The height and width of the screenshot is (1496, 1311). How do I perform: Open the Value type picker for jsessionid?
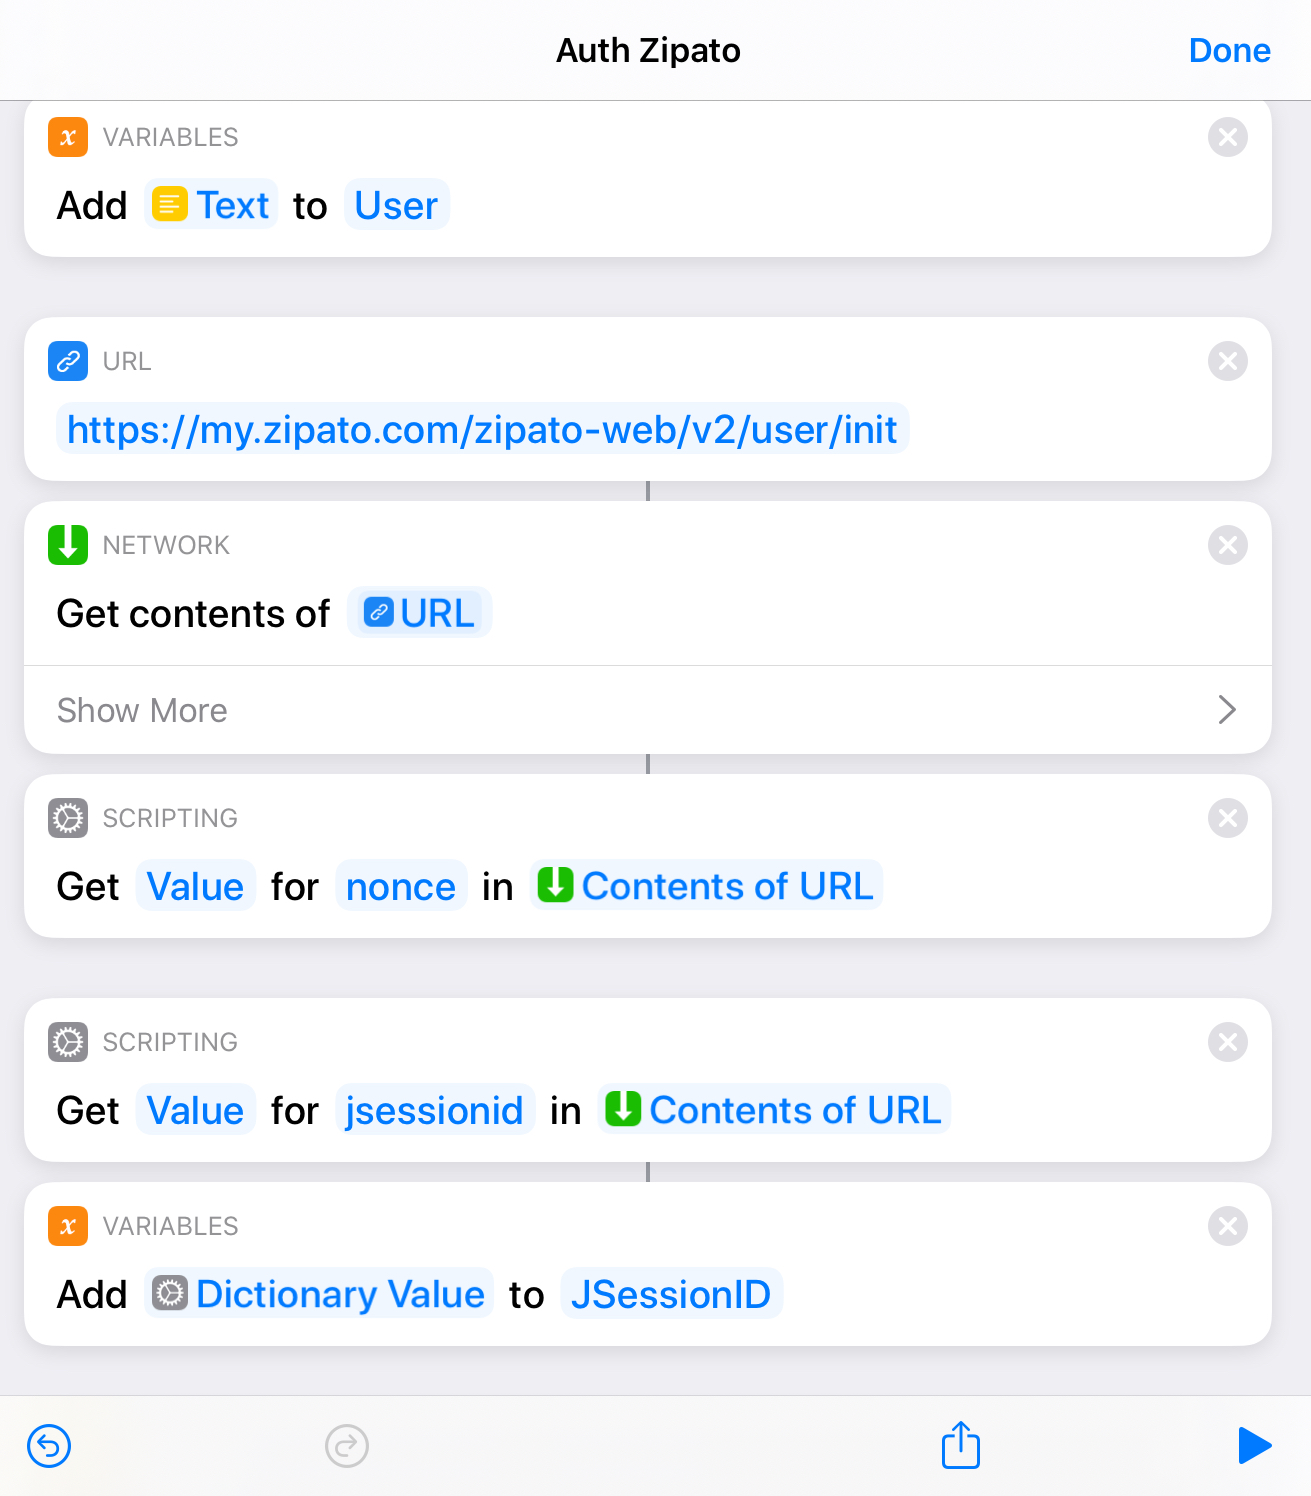pos(195,1110)
